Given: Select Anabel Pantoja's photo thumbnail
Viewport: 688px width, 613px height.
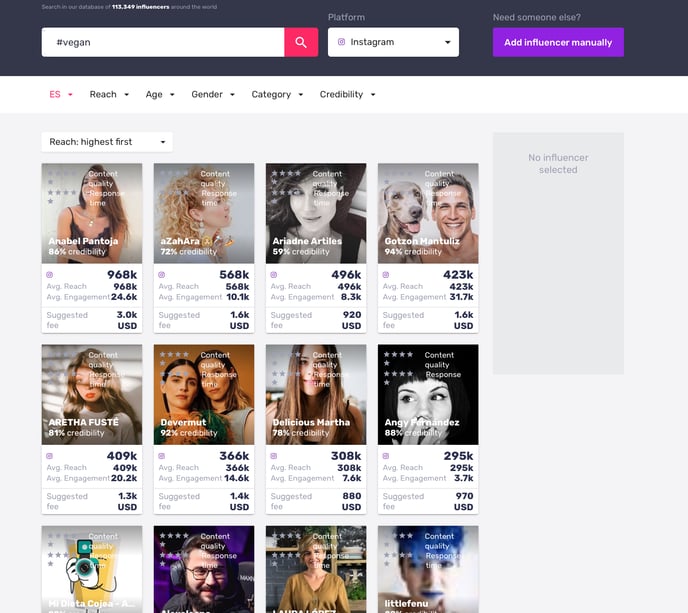Looking at the screenshot, I should 92,213.
